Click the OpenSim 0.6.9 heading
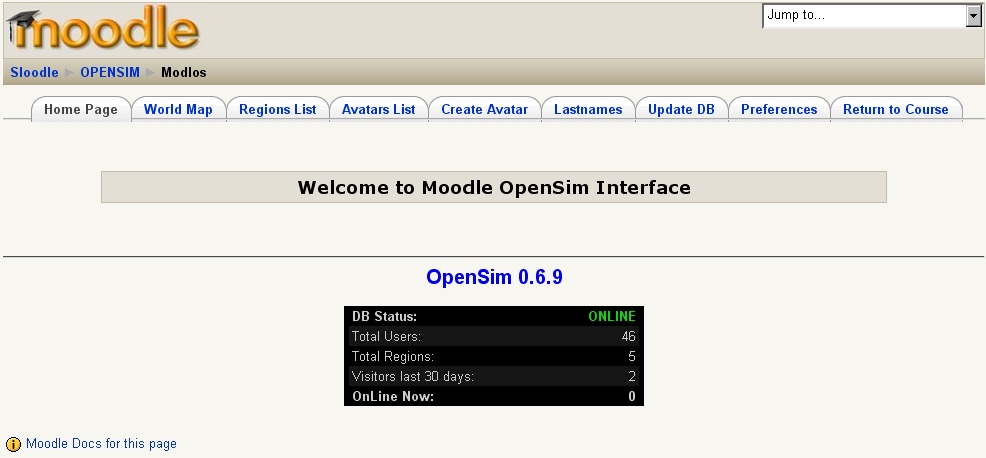The width and height of the screenshot is (986, 458). pos(494,277)
